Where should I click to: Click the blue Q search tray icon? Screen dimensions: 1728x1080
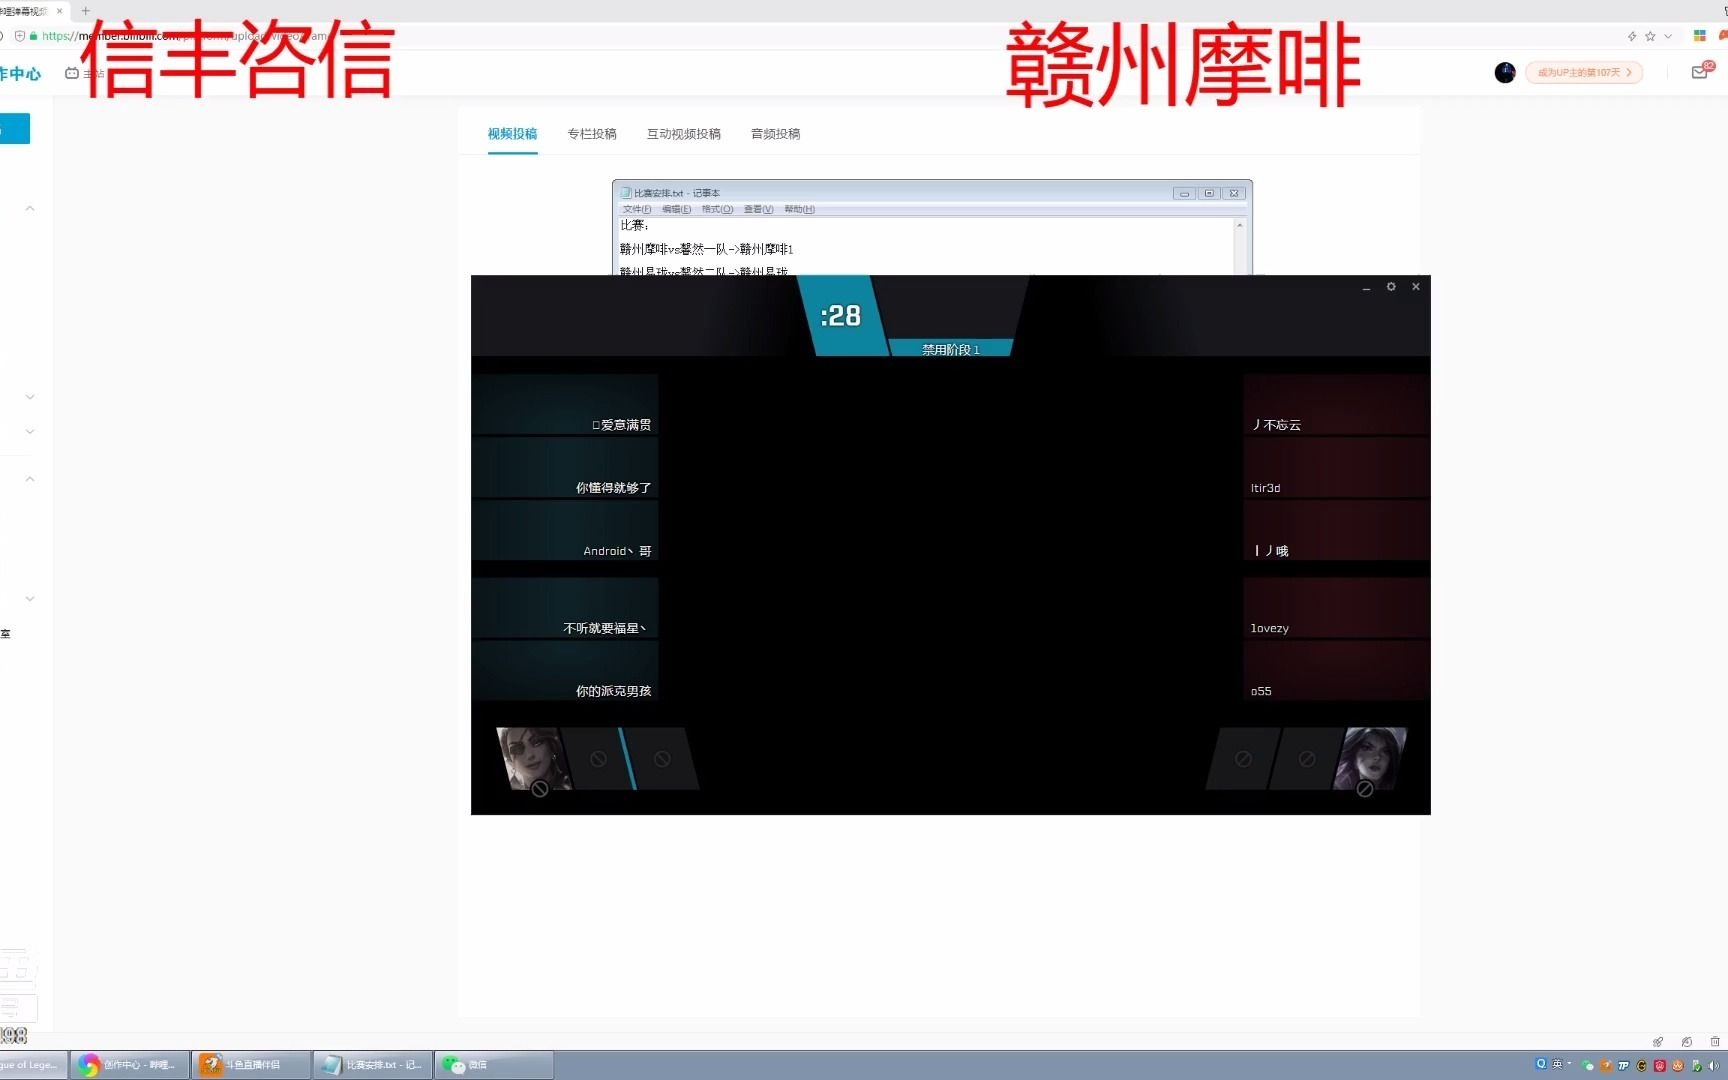(1541, 1064)
